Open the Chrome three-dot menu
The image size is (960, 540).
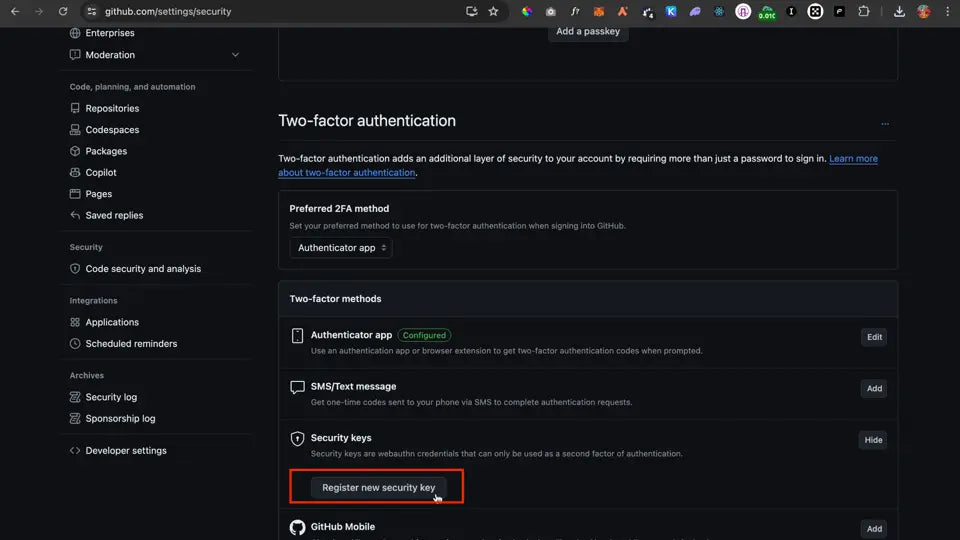(947, 11)
